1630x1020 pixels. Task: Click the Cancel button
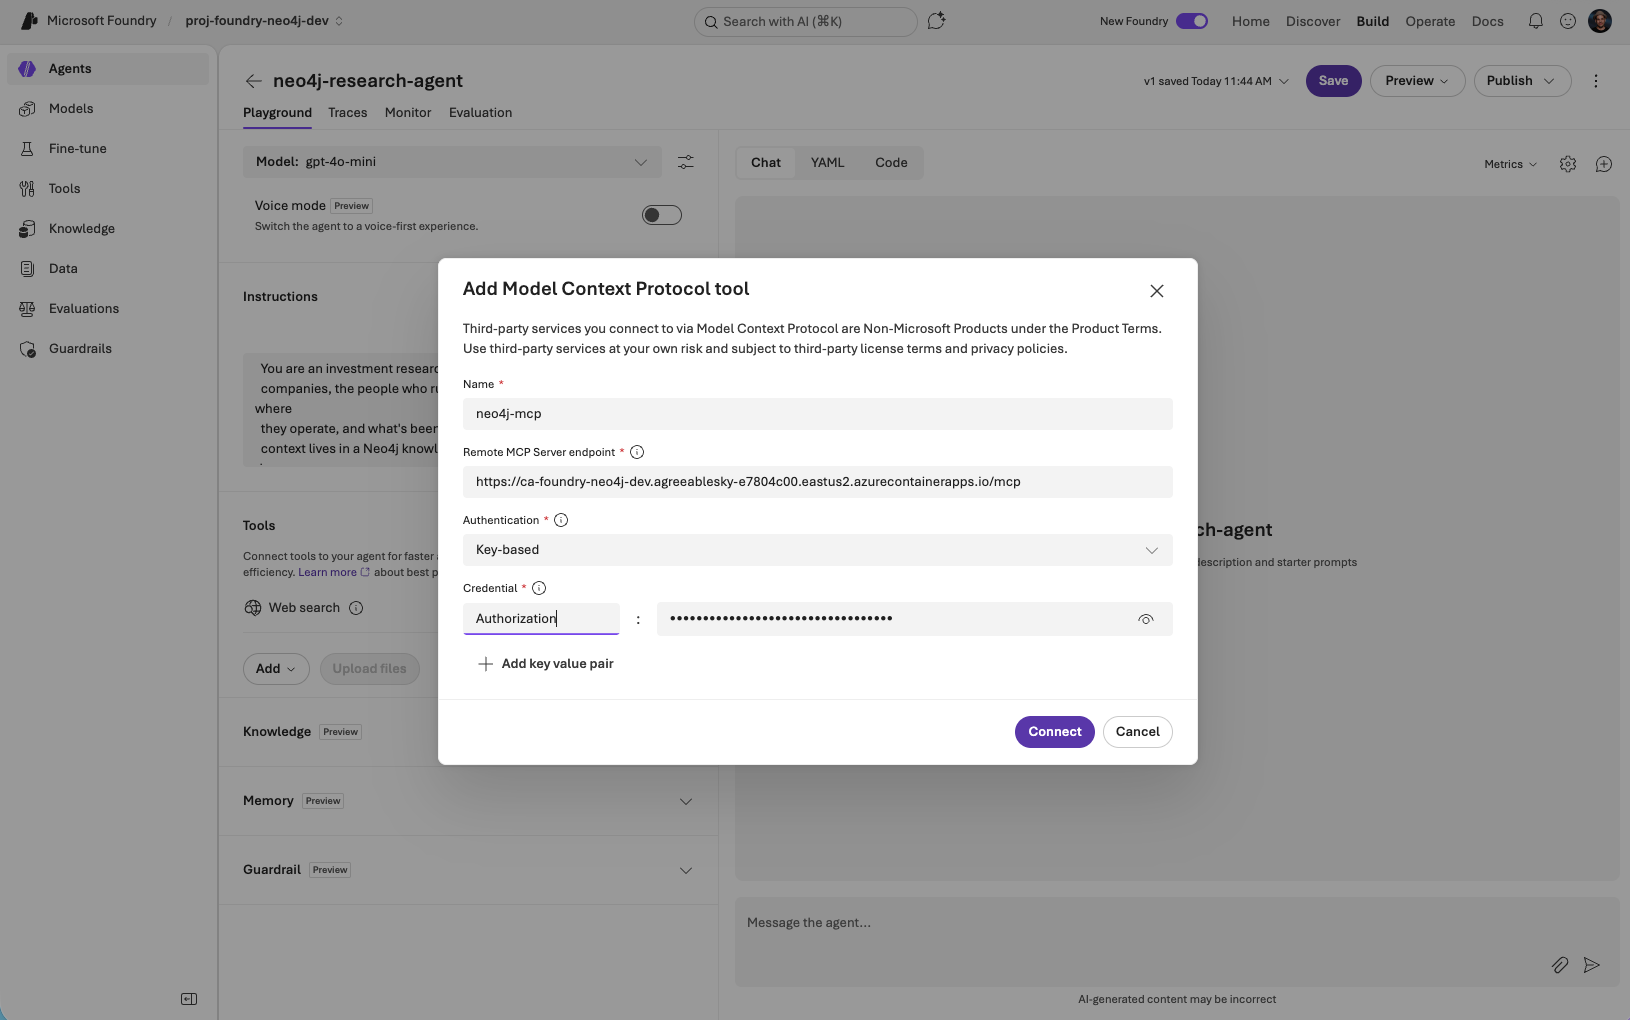[1138, 732]
